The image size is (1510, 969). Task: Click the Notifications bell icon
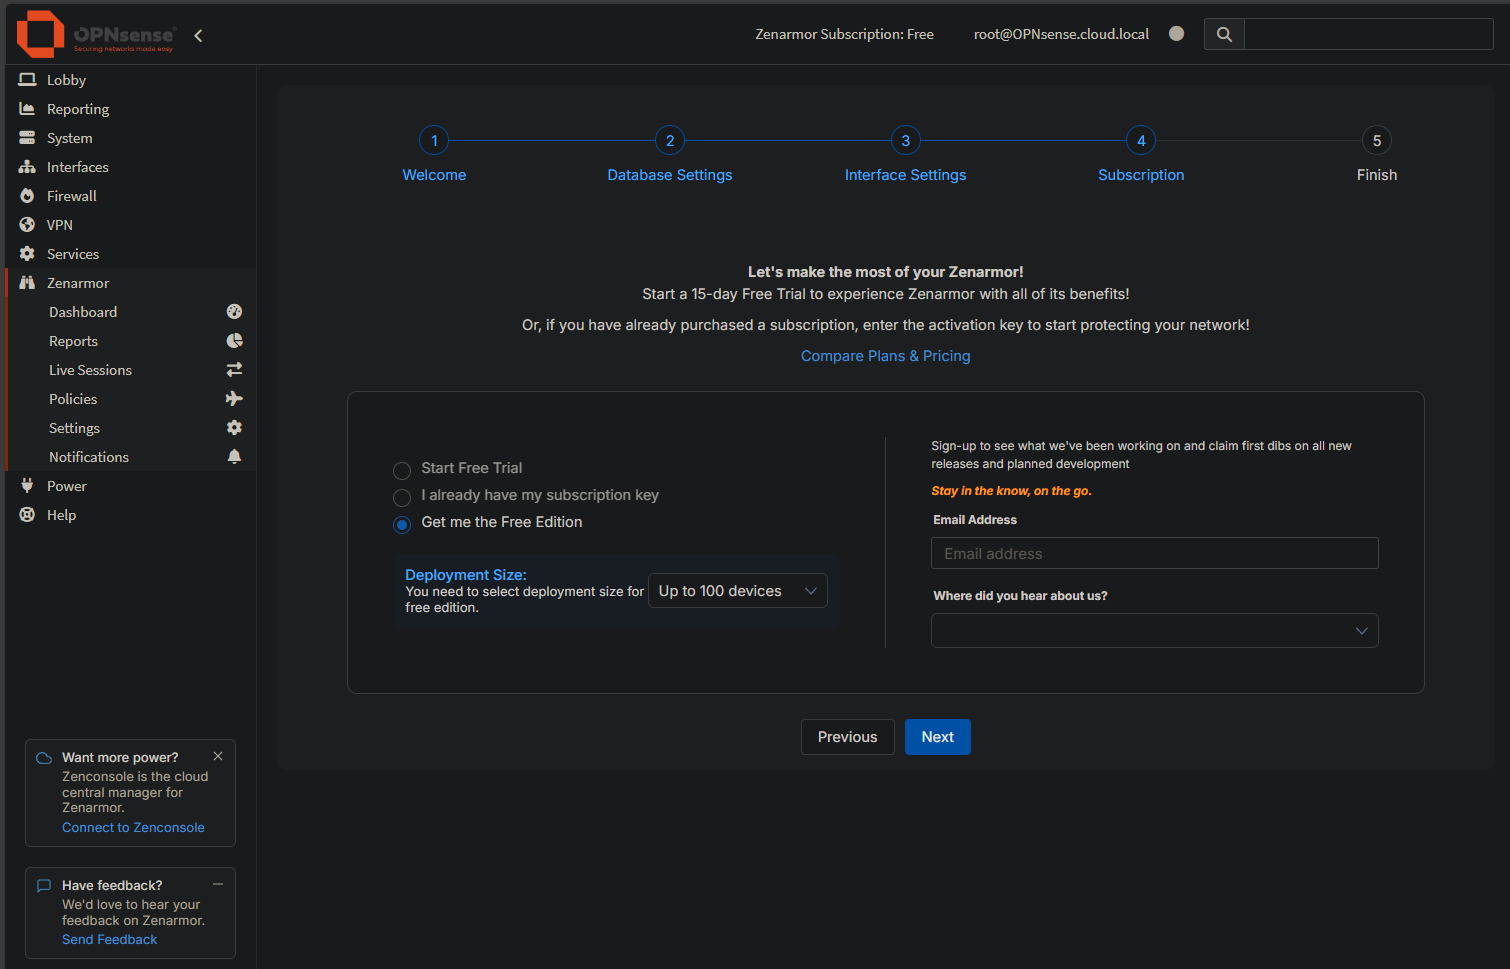(234, 457)
